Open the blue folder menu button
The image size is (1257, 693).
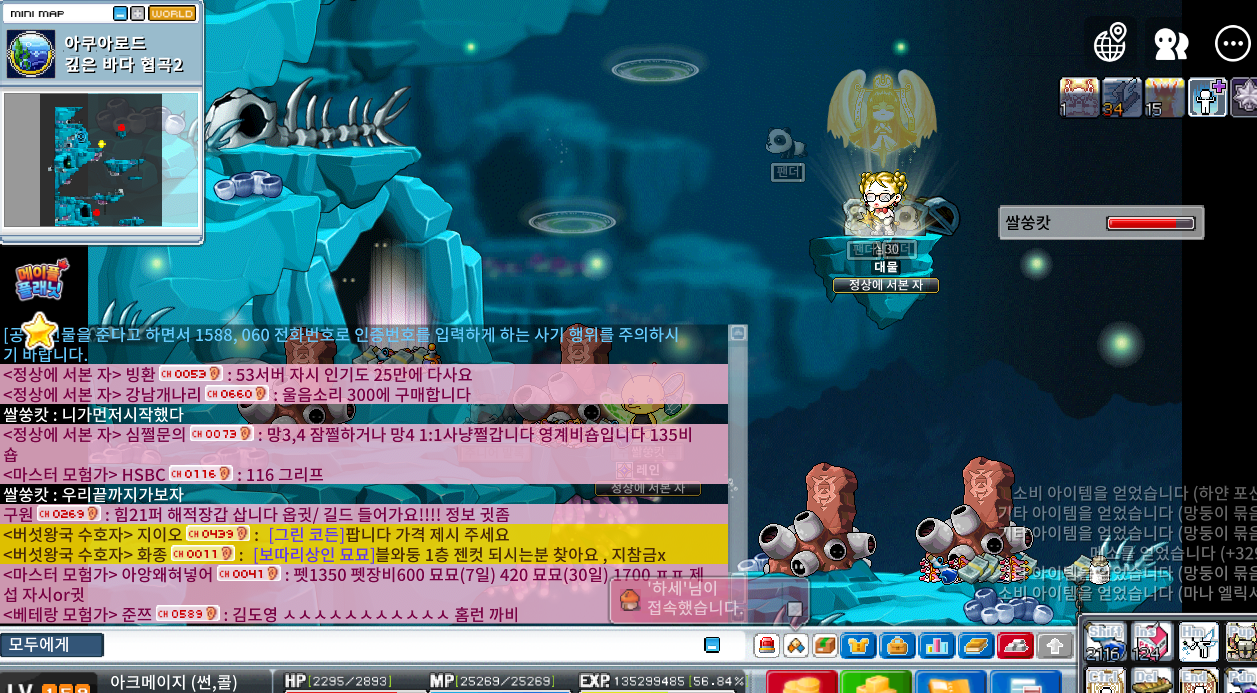coord(951,683)
